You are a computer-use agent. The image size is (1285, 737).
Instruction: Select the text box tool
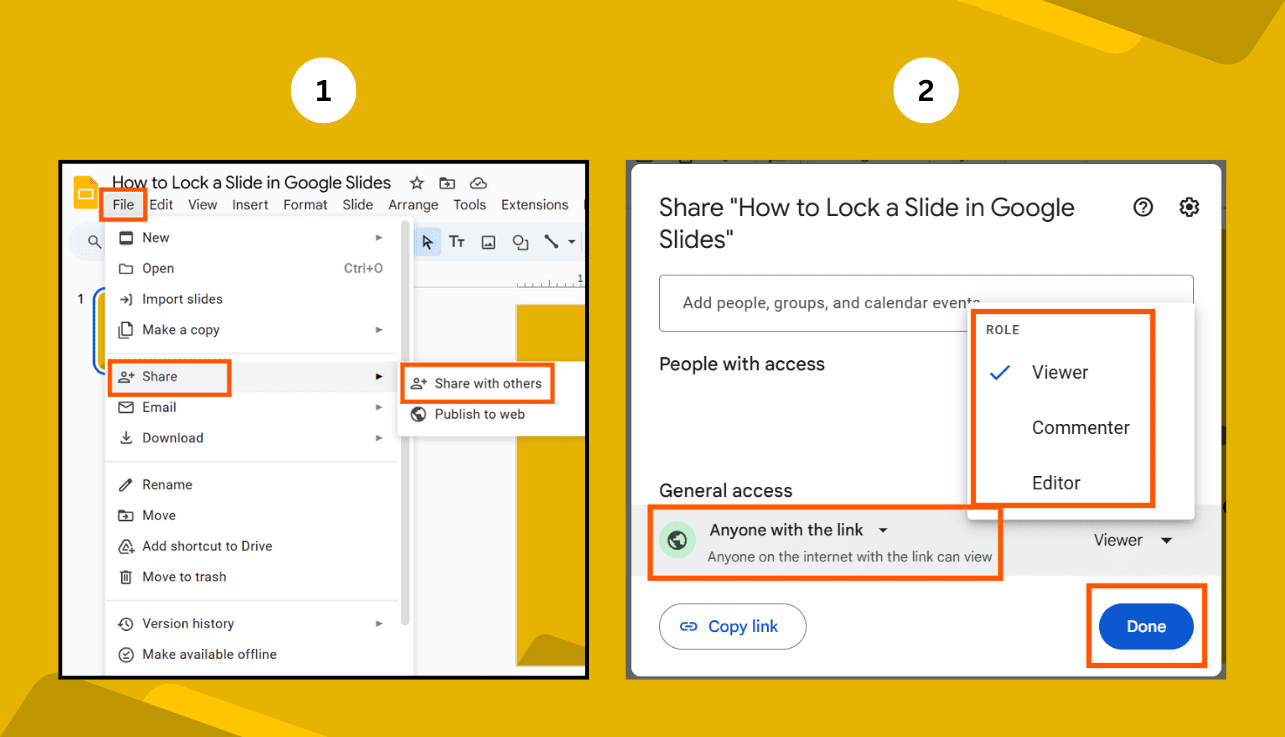pyautogui.click(x=457, y=241)
